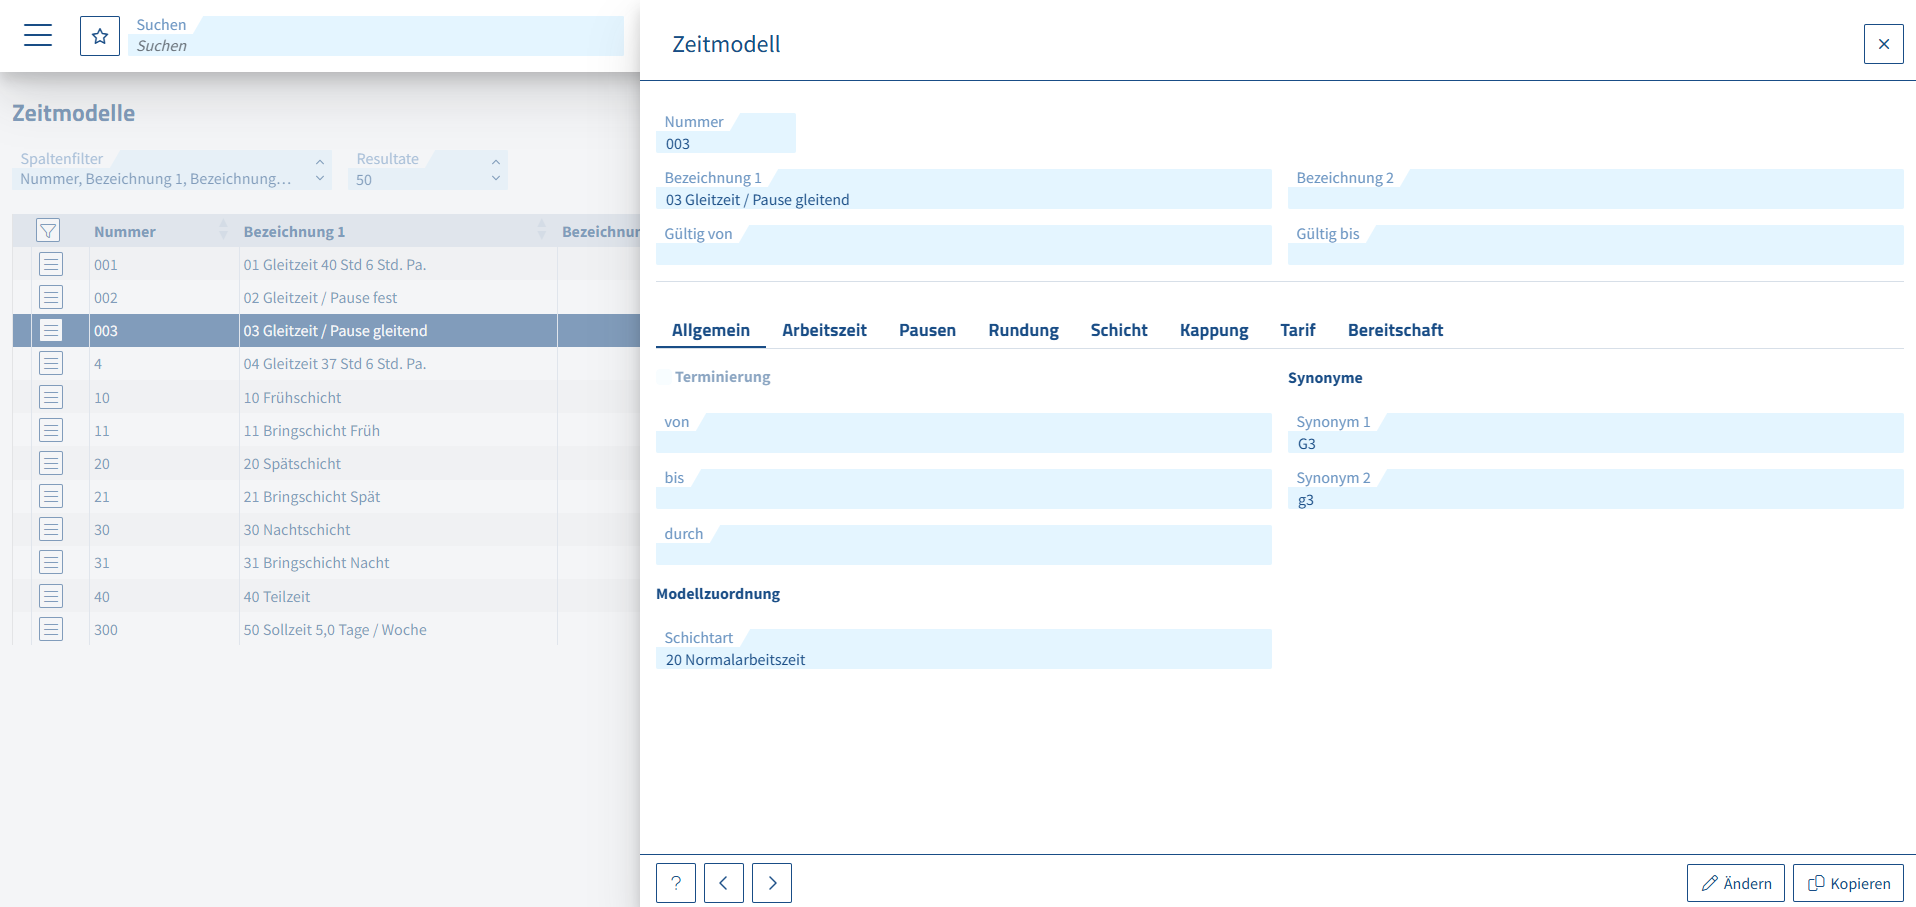The width and height of the screenshot is (1916, 907).
Task: Sort by the Nummer column
Action: 125,231
